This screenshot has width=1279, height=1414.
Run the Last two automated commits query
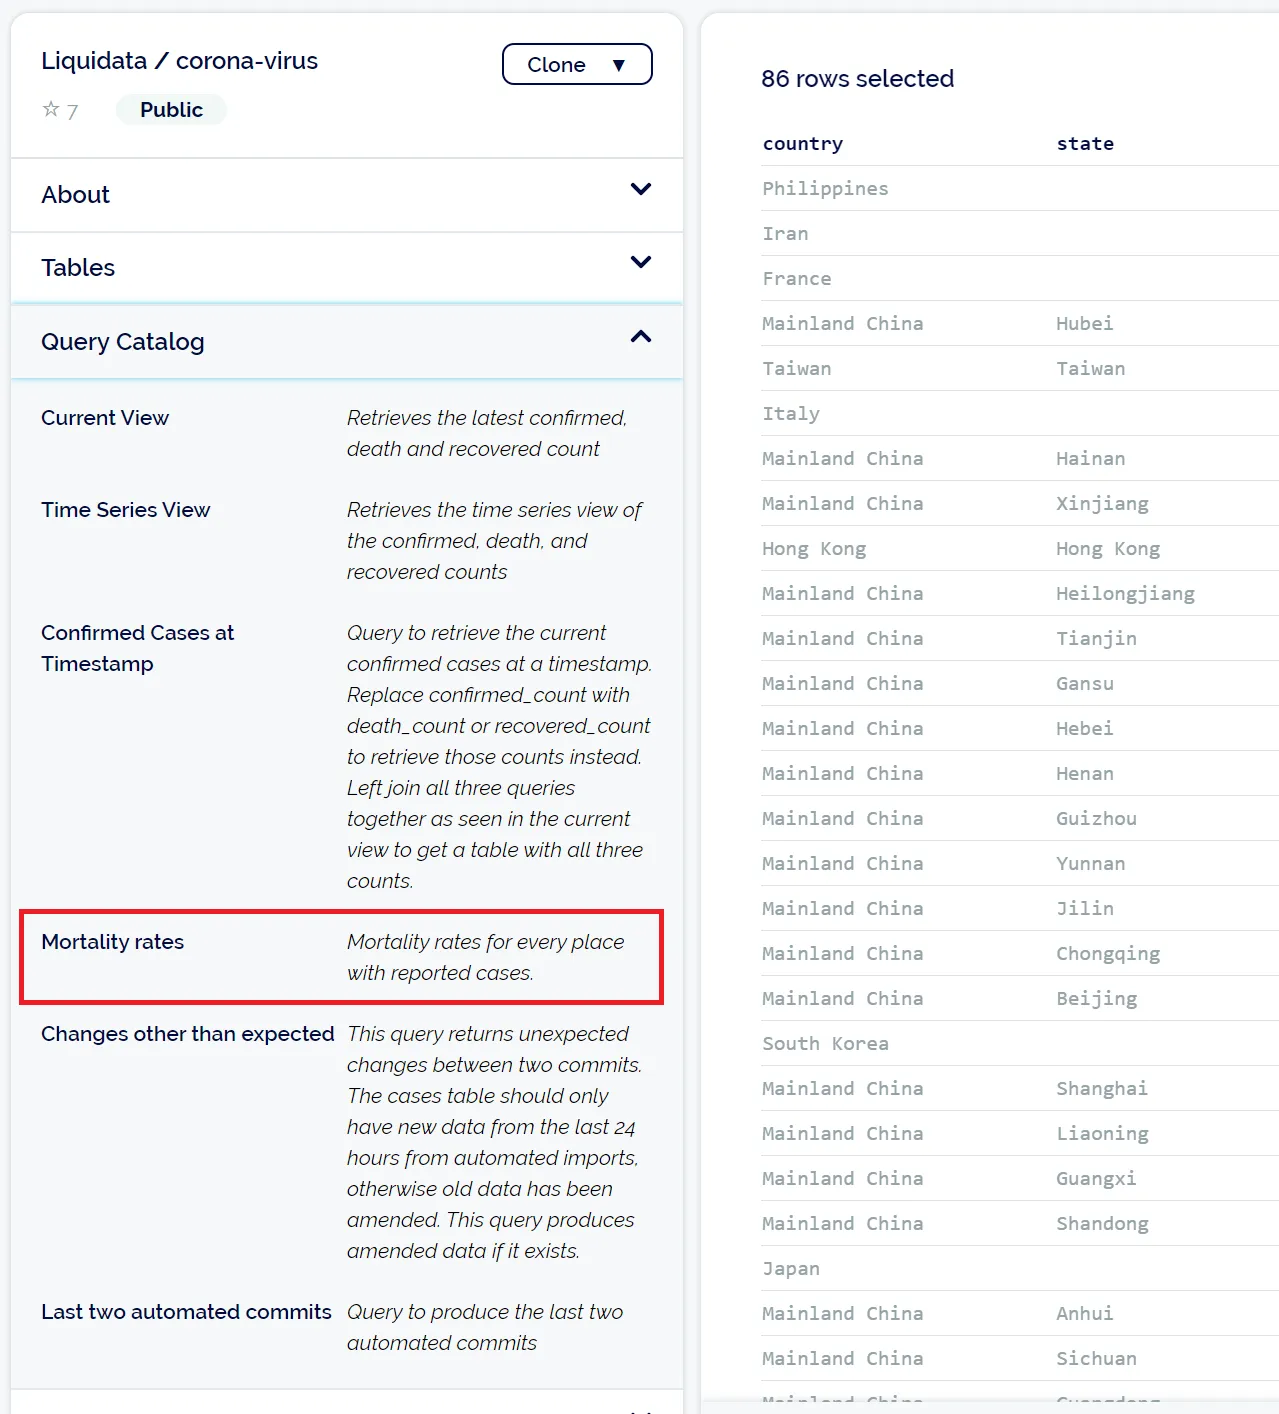click(x=186, y=1312)
